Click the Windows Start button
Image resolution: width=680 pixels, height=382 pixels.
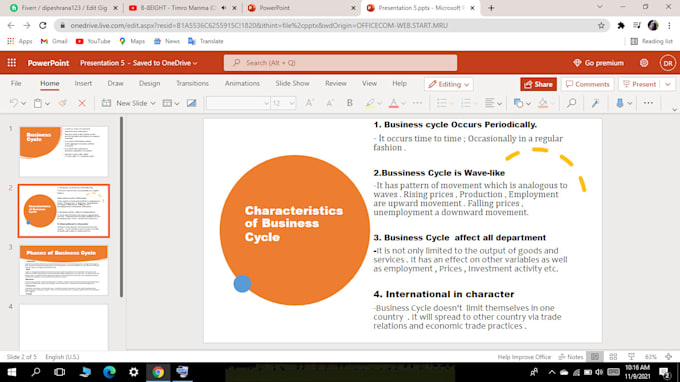pyautogui.click(x=12, y=372)
